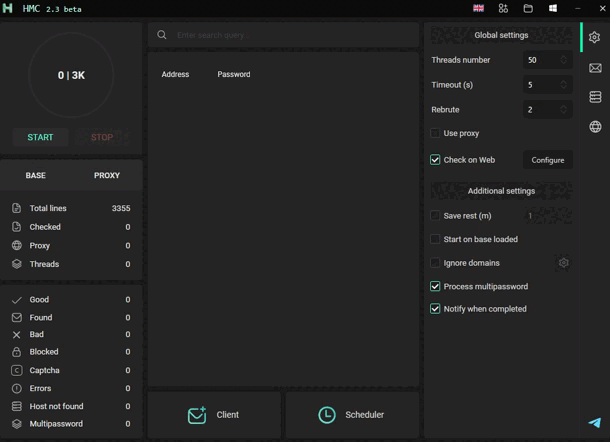Click the Good checkmark icon

click(x=16, y=300)
